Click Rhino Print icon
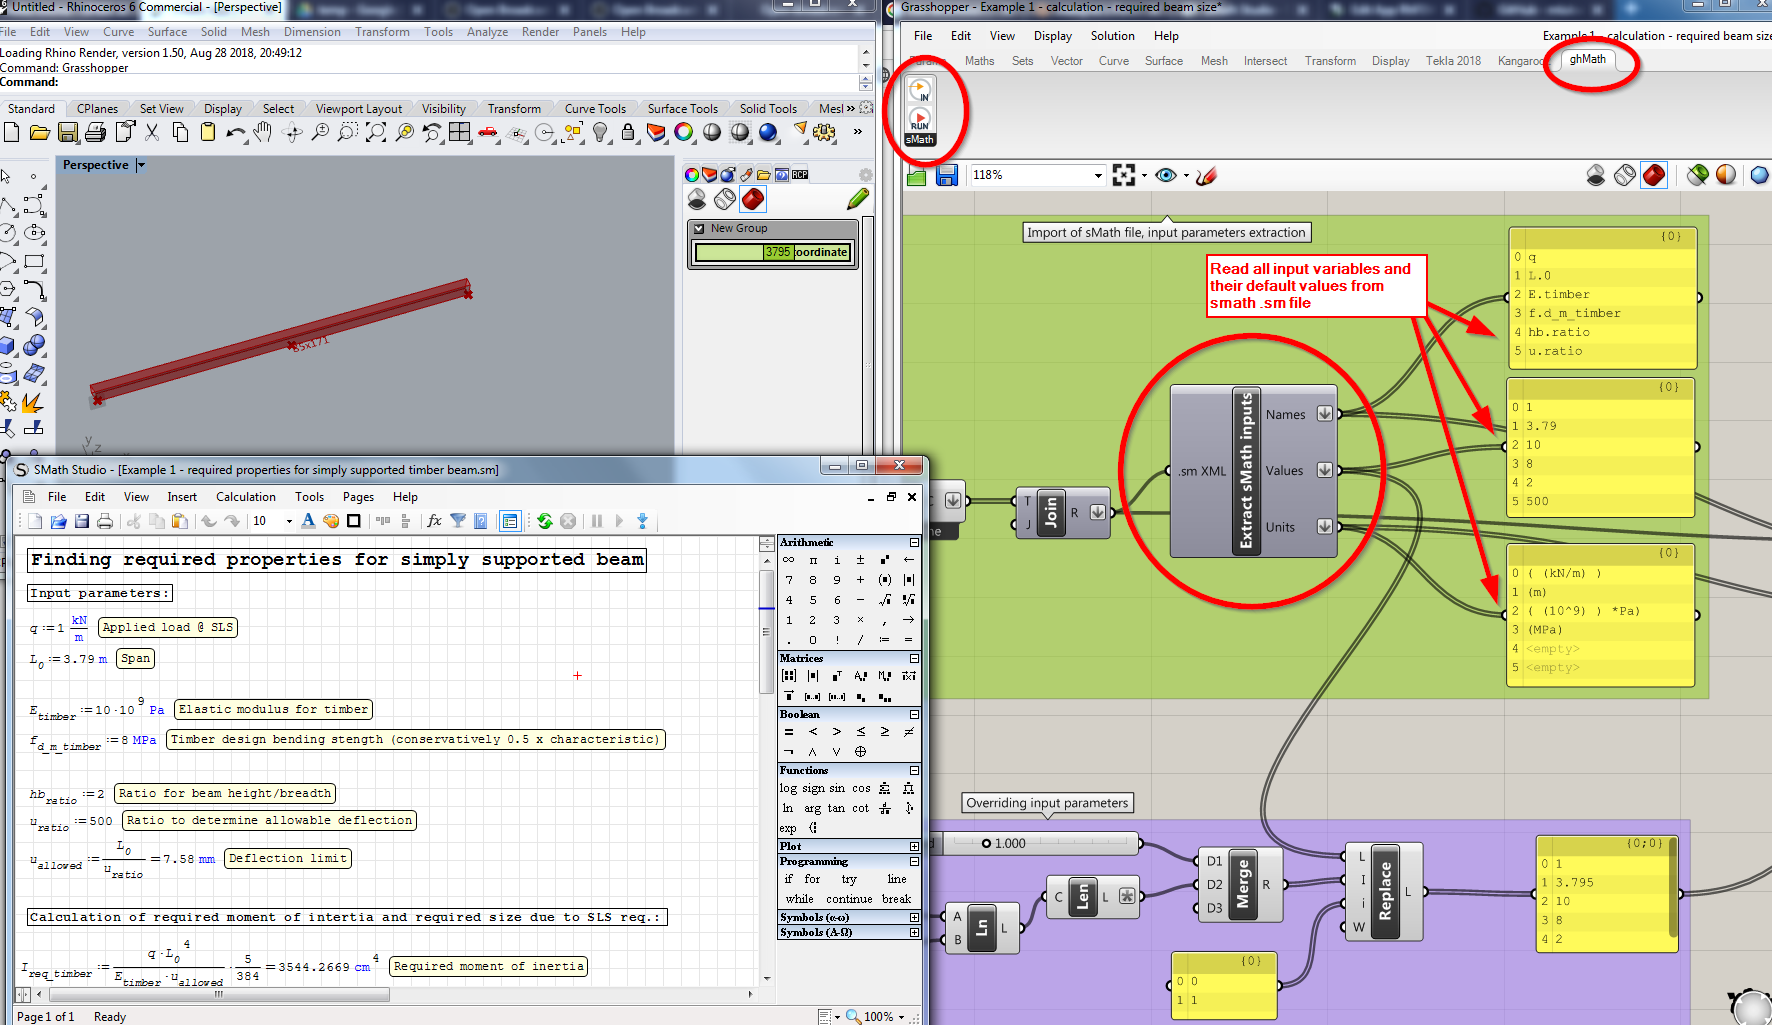 pos(95,132)
